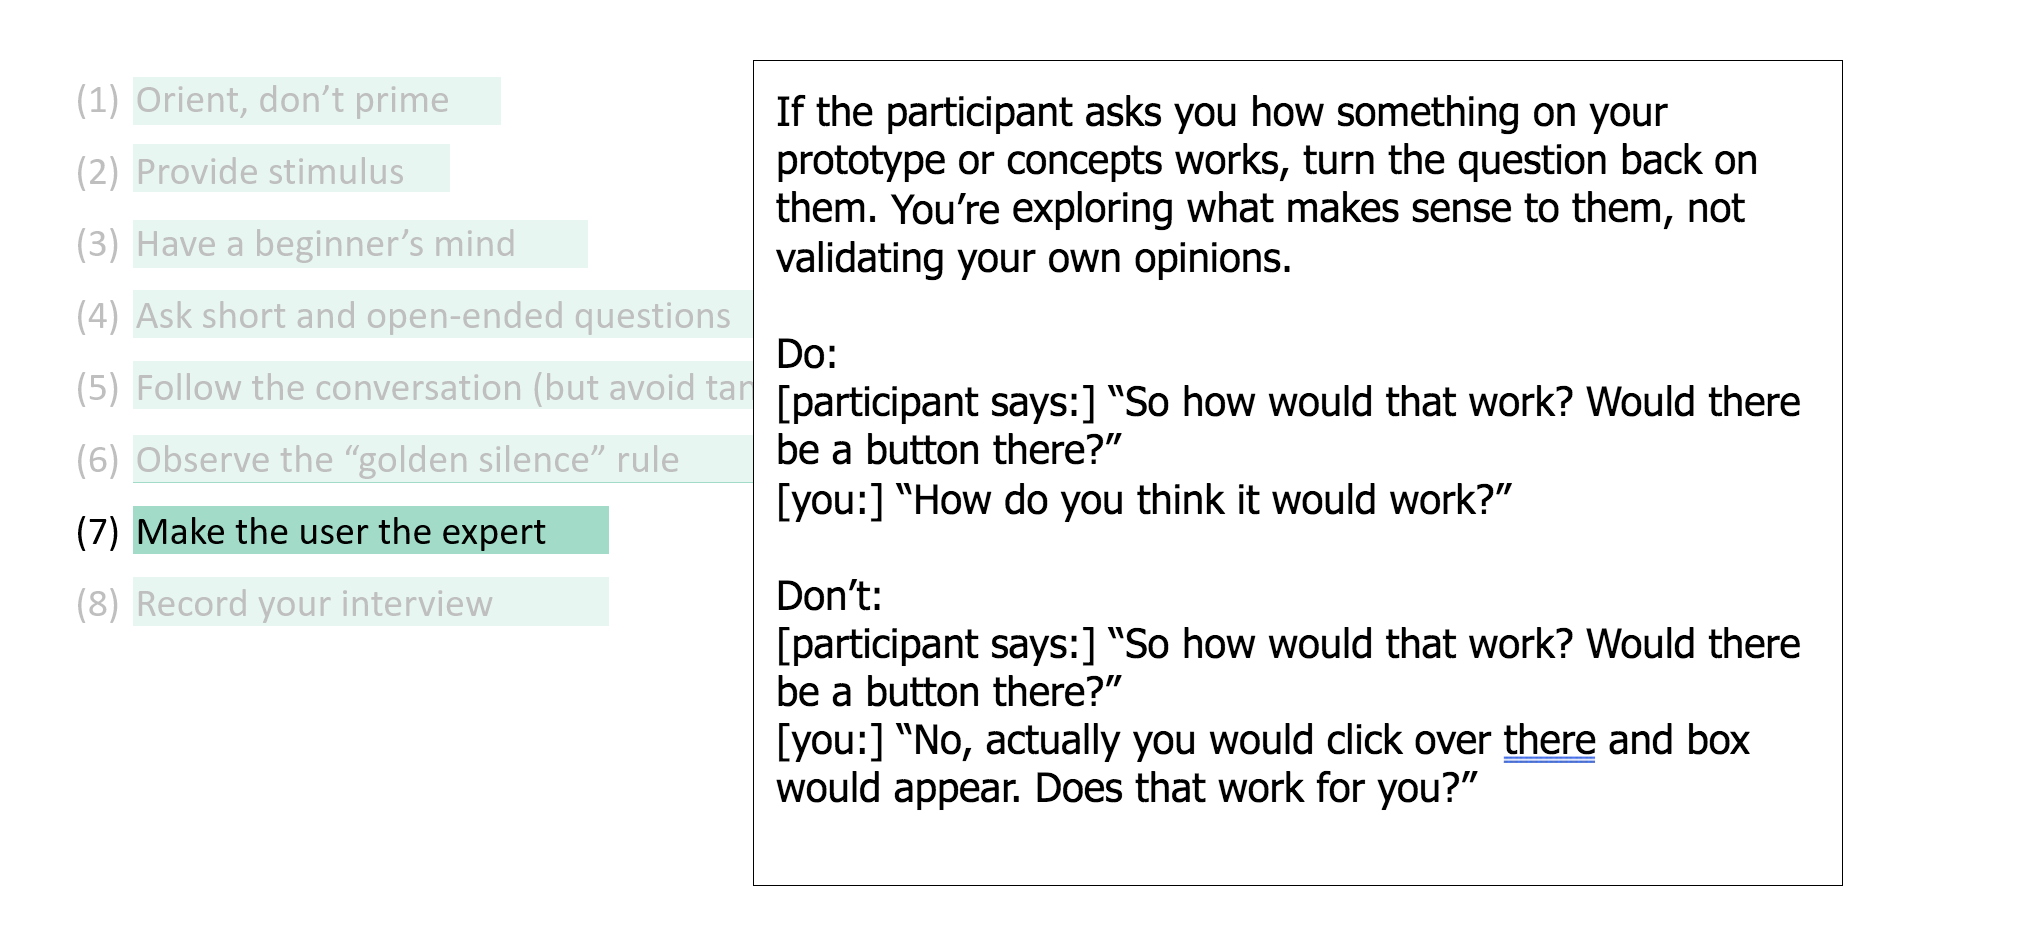2036x936 pixels.
Task: Click the number (7) beside the highlighted item
Action: 98,531
